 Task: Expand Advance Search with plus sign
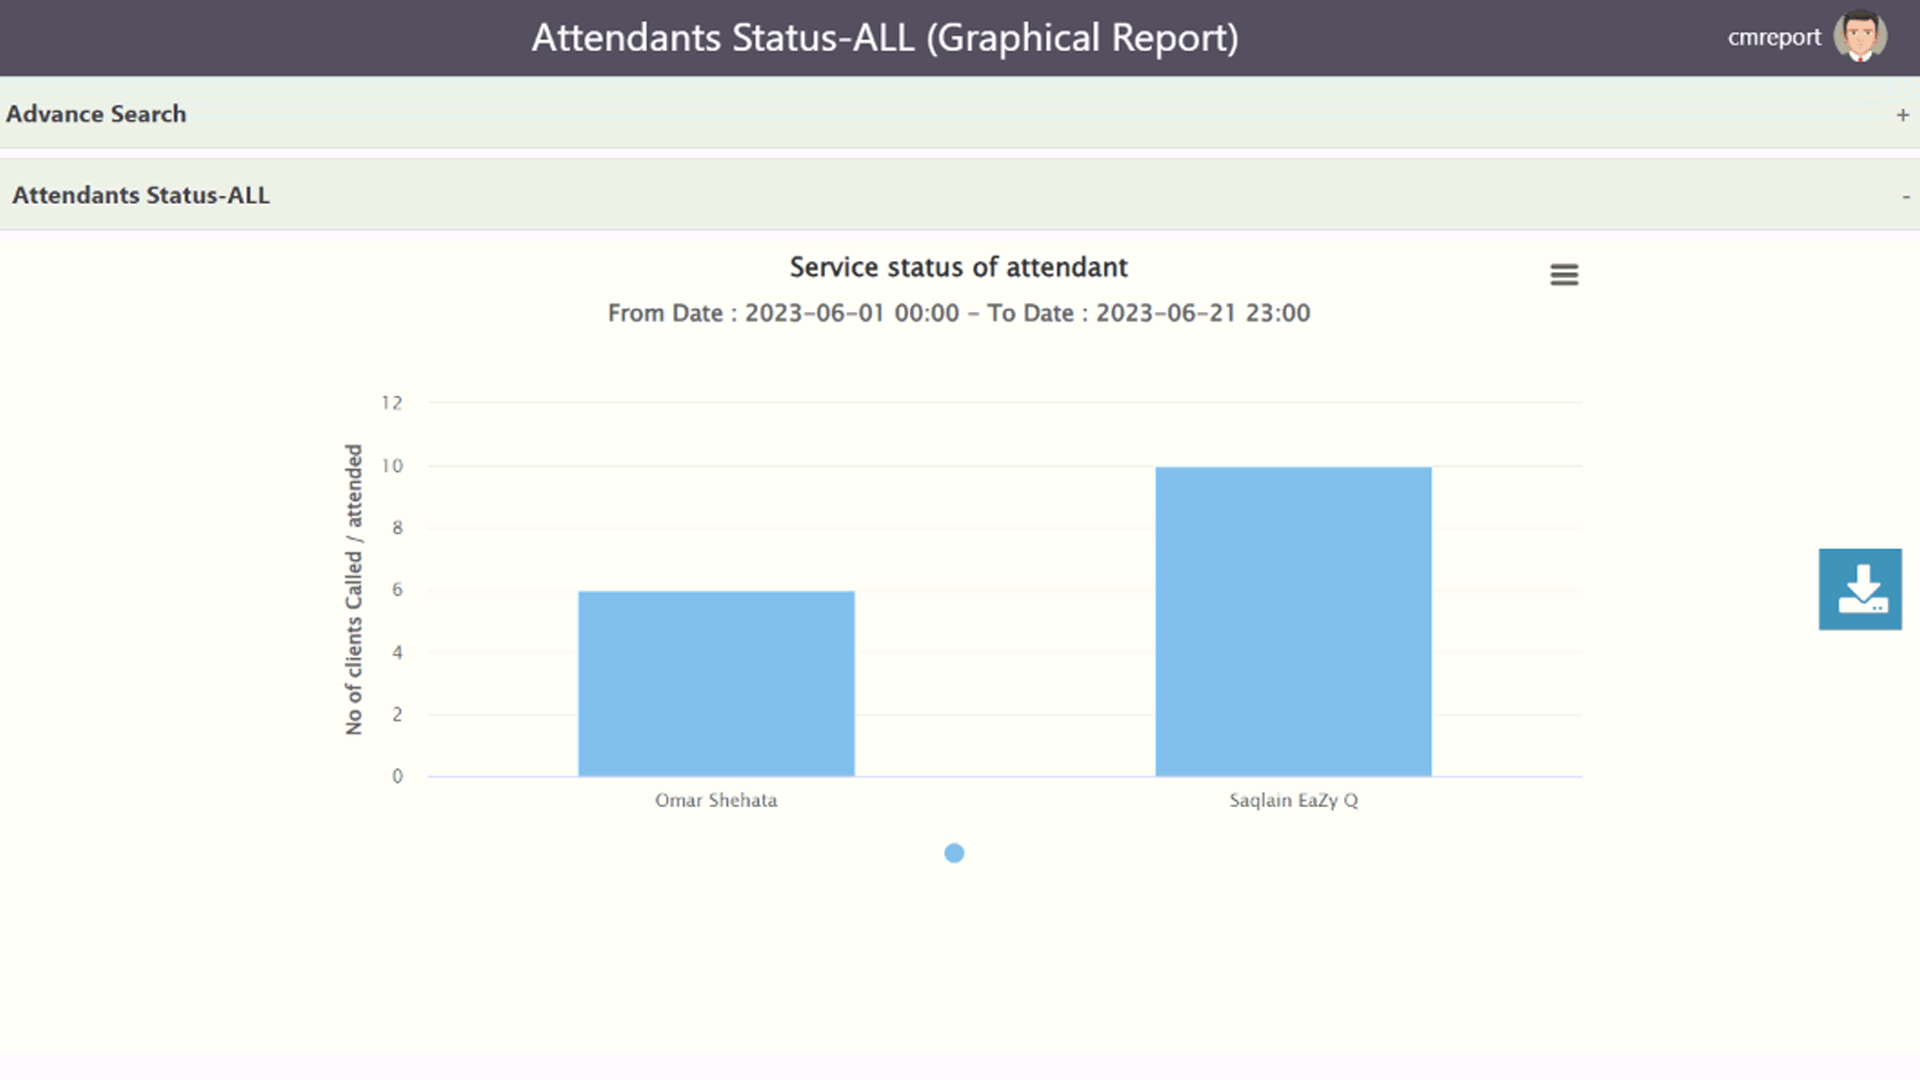pos(1902,115)
